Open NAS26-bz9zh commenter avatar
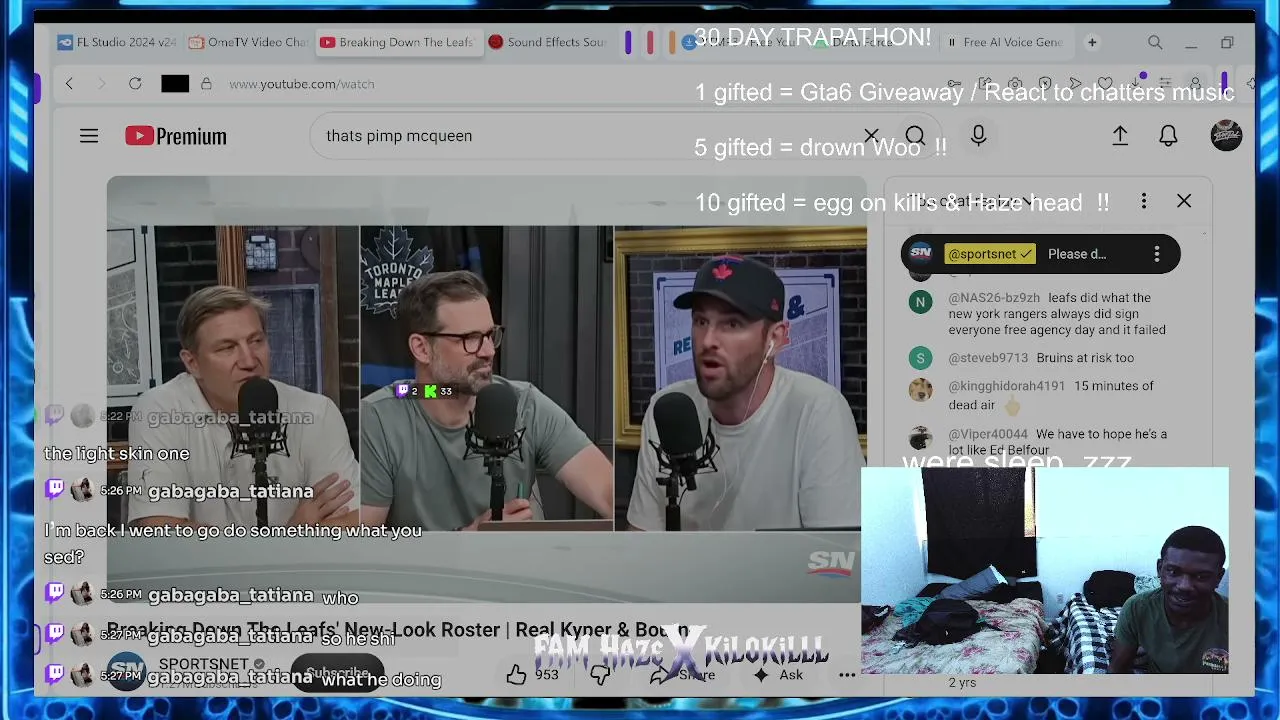 (920, 302)
